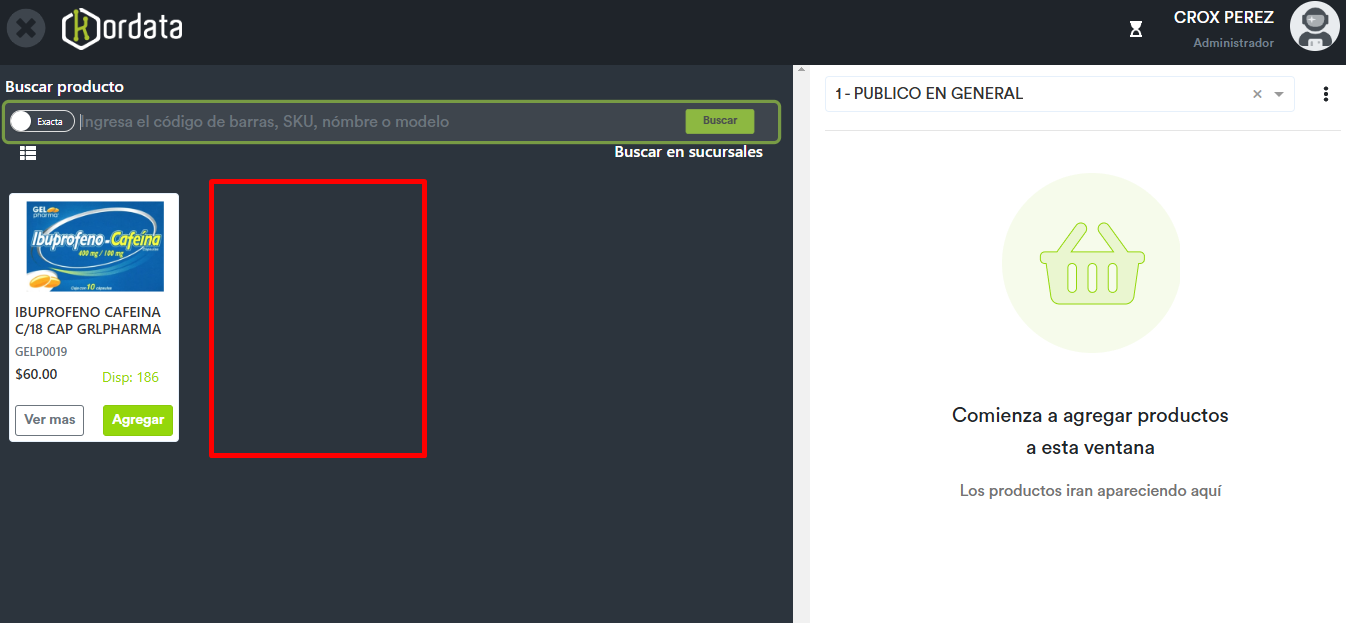This screenshot has width=1346, height=623.
Task: Open the three-dot options menu
Action: coord(1326,94)
